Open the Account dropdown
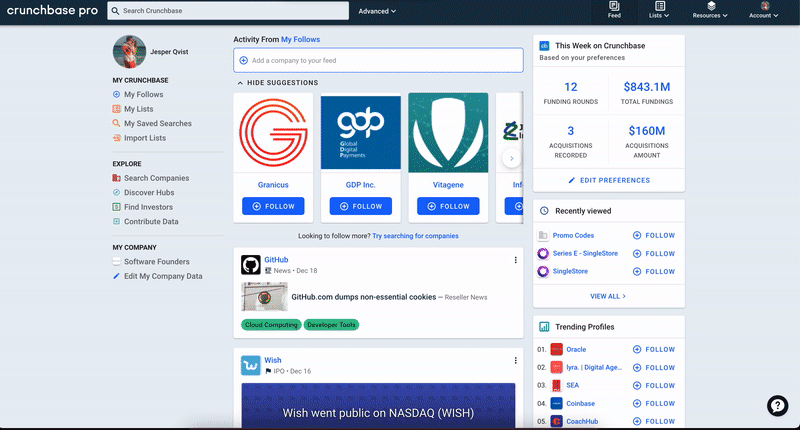This screenshot has height=430, width=800. point(764,10)
